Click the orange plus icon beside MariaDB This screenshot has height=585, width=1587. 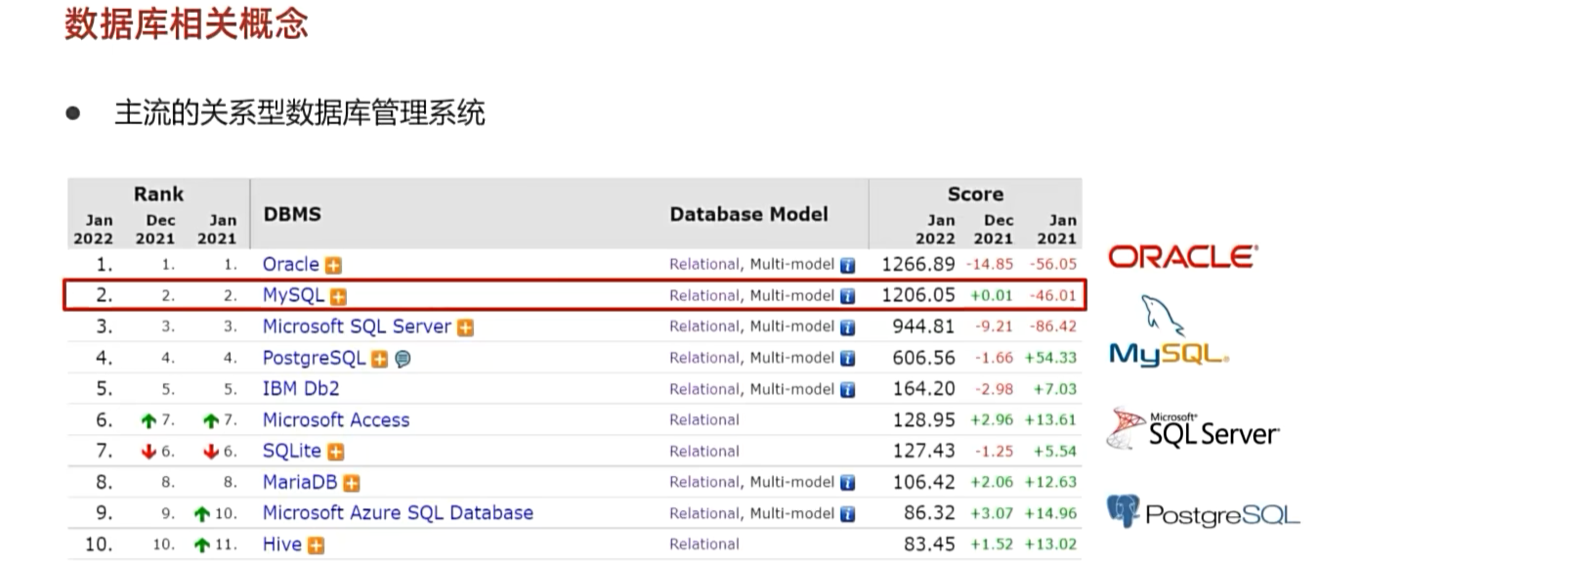coord(352,483)
